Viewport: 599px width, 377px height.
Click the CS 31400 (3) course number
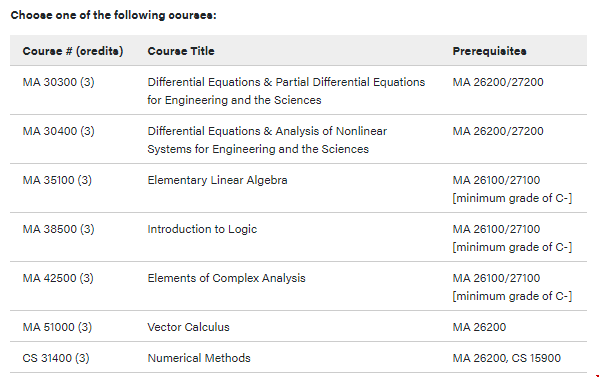[56, 358]
